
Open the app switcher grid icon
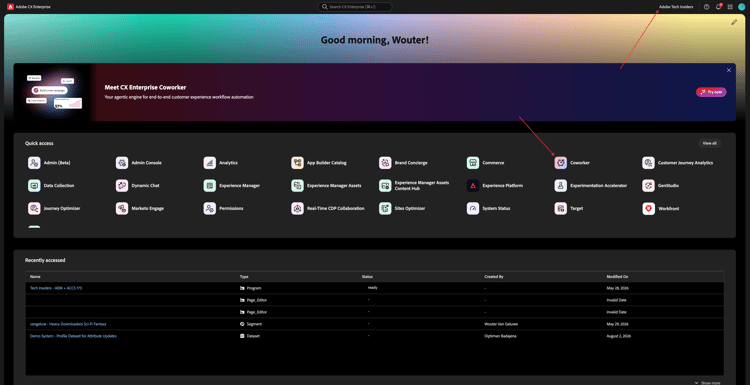coord(730,7)
